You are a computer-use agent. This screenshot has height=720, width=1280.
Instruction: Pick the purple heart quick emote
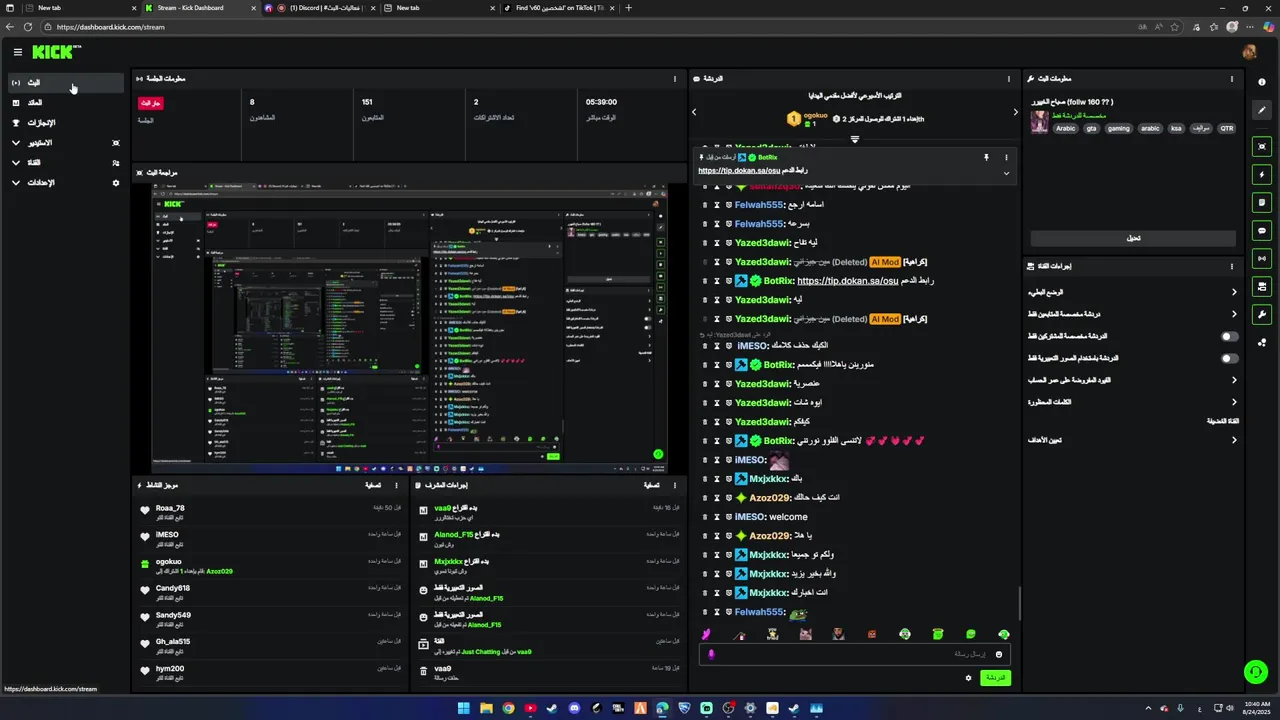(x=706, y=634)
